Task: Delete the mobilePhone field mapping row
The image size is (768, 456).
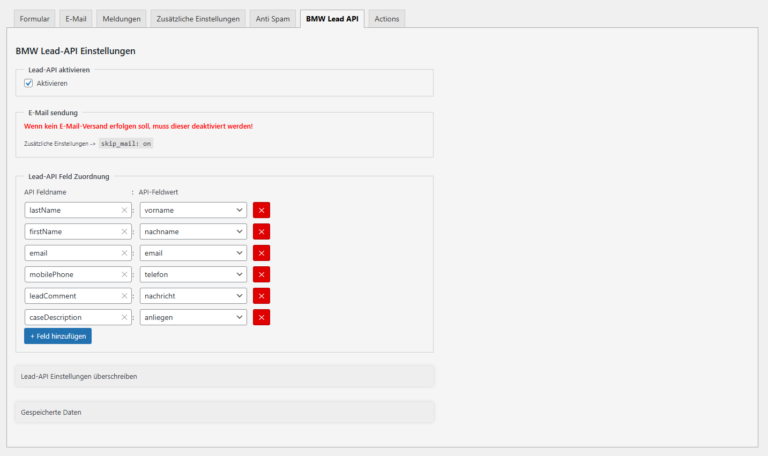Action: click(261, 275)
